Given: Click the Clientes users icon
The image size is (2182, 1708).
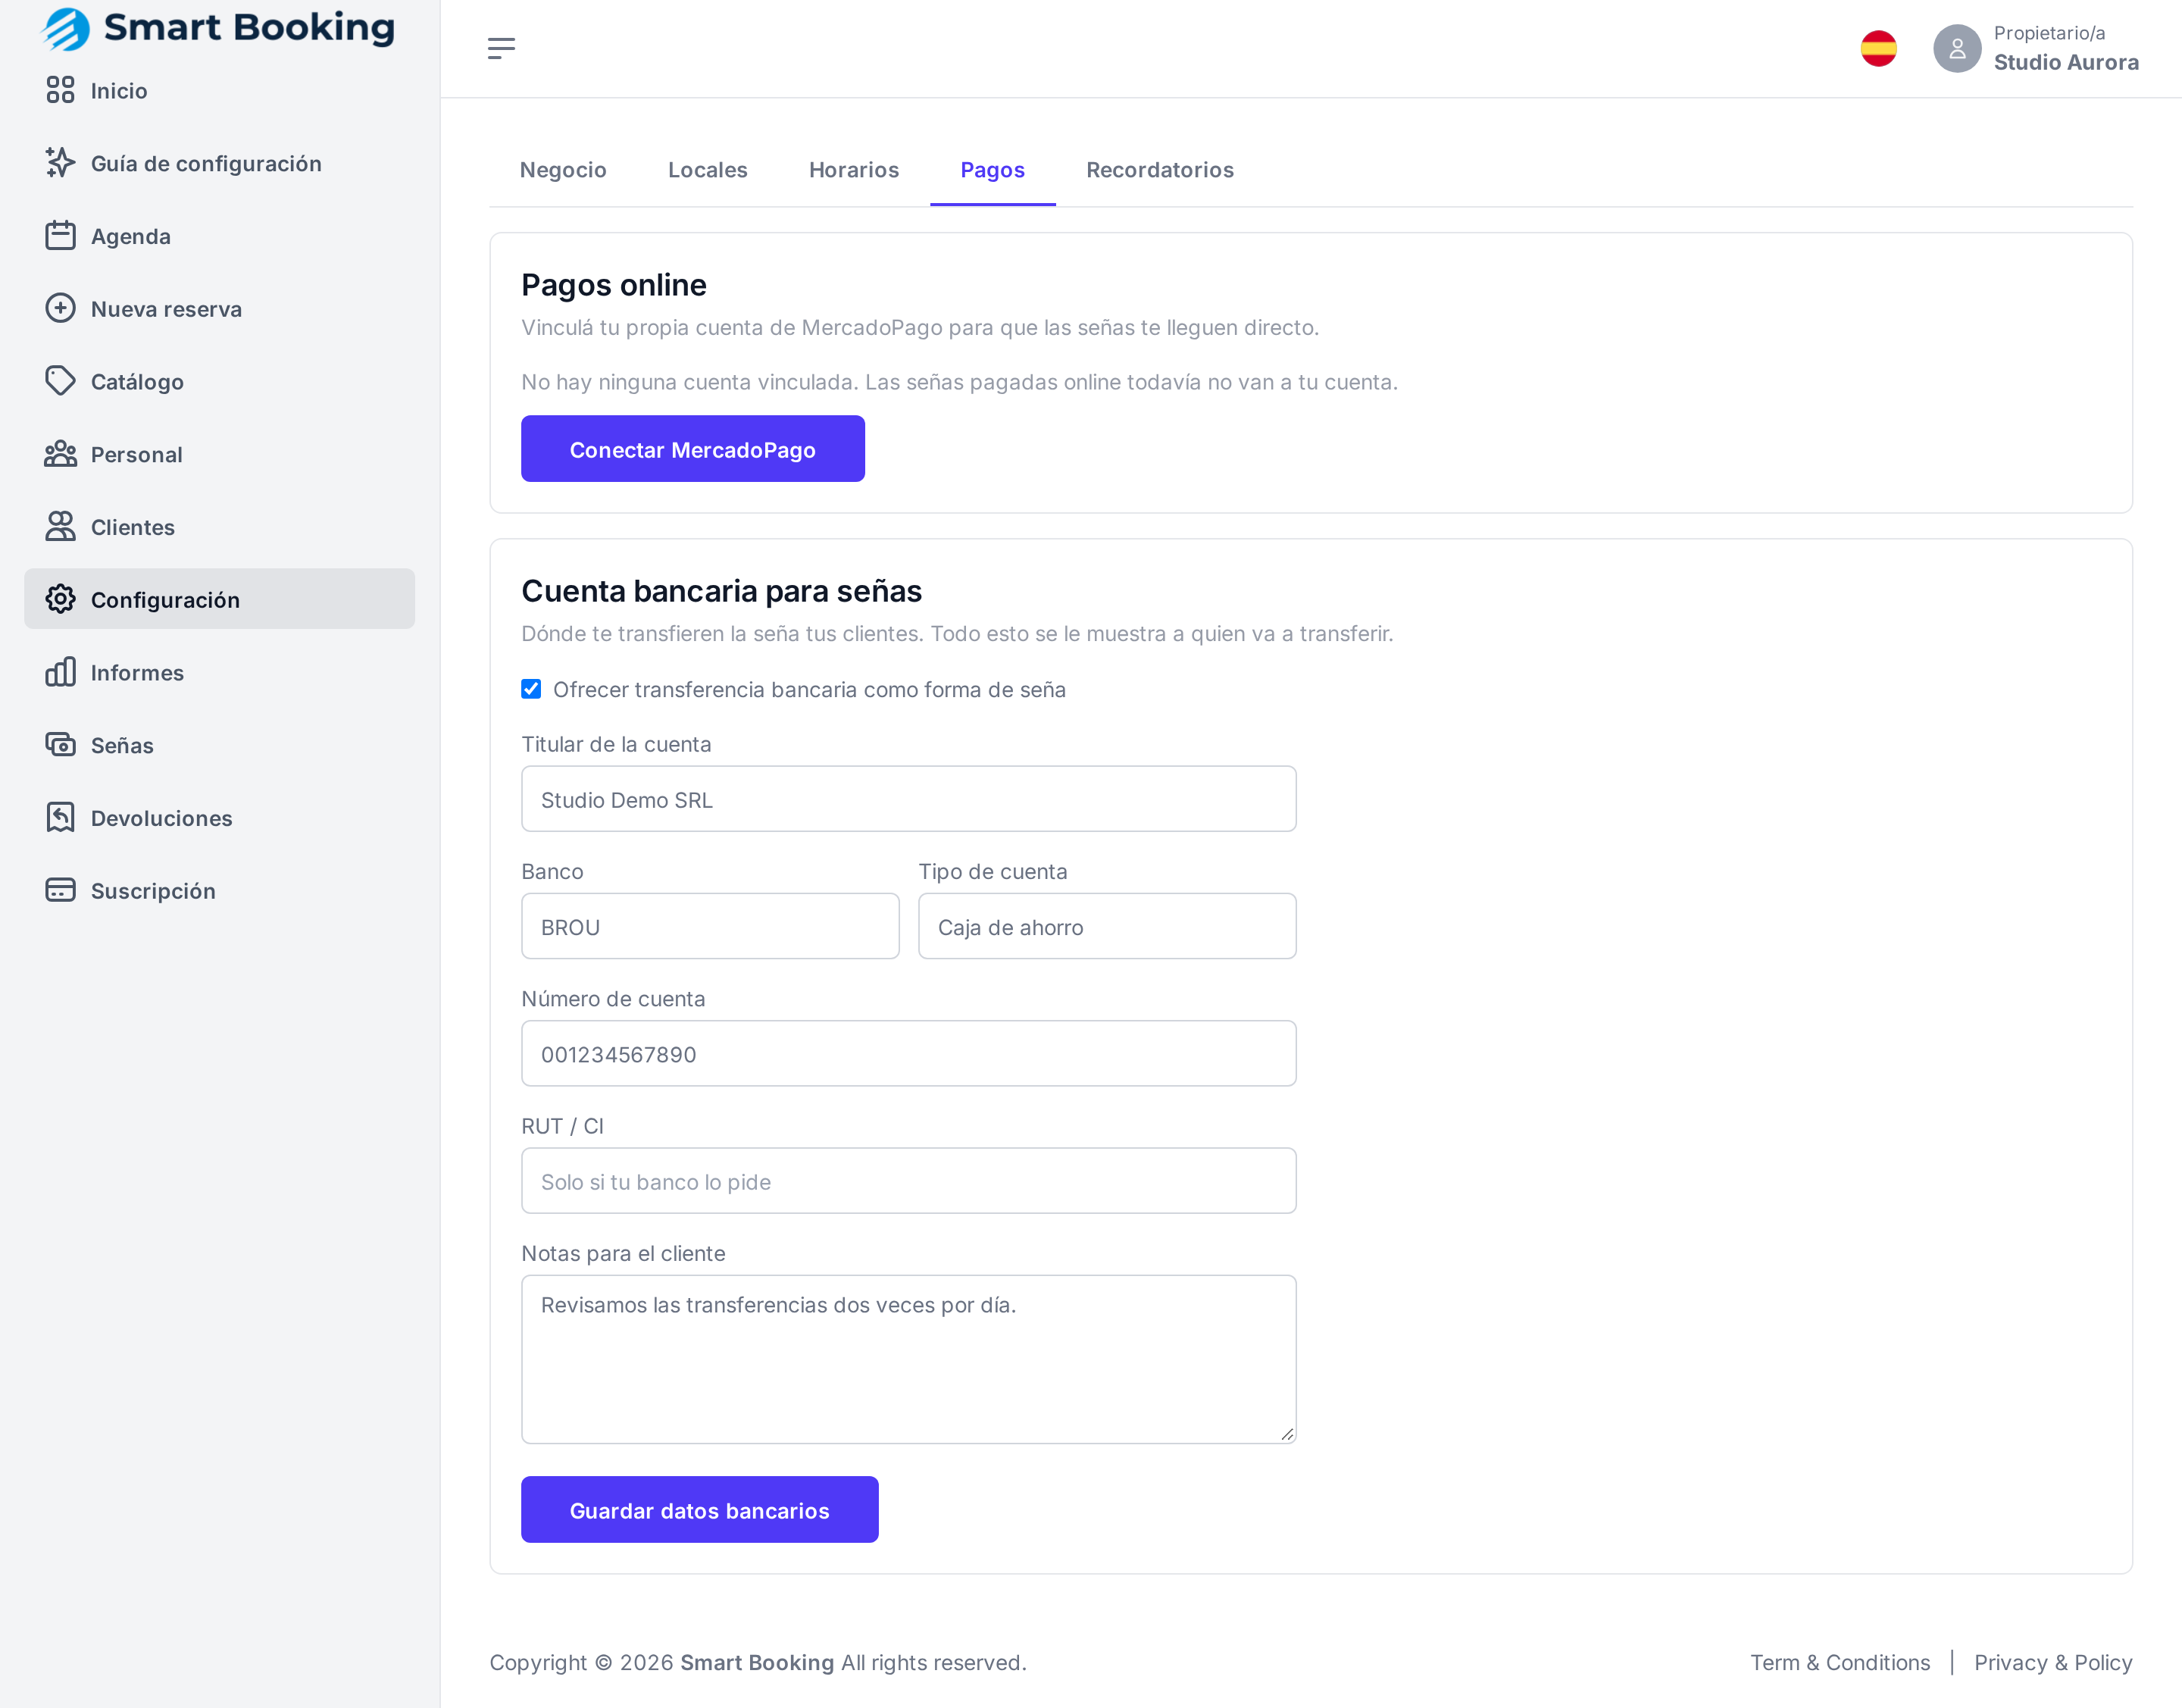Looking at the screenshot, I should (x=60, y=527).
